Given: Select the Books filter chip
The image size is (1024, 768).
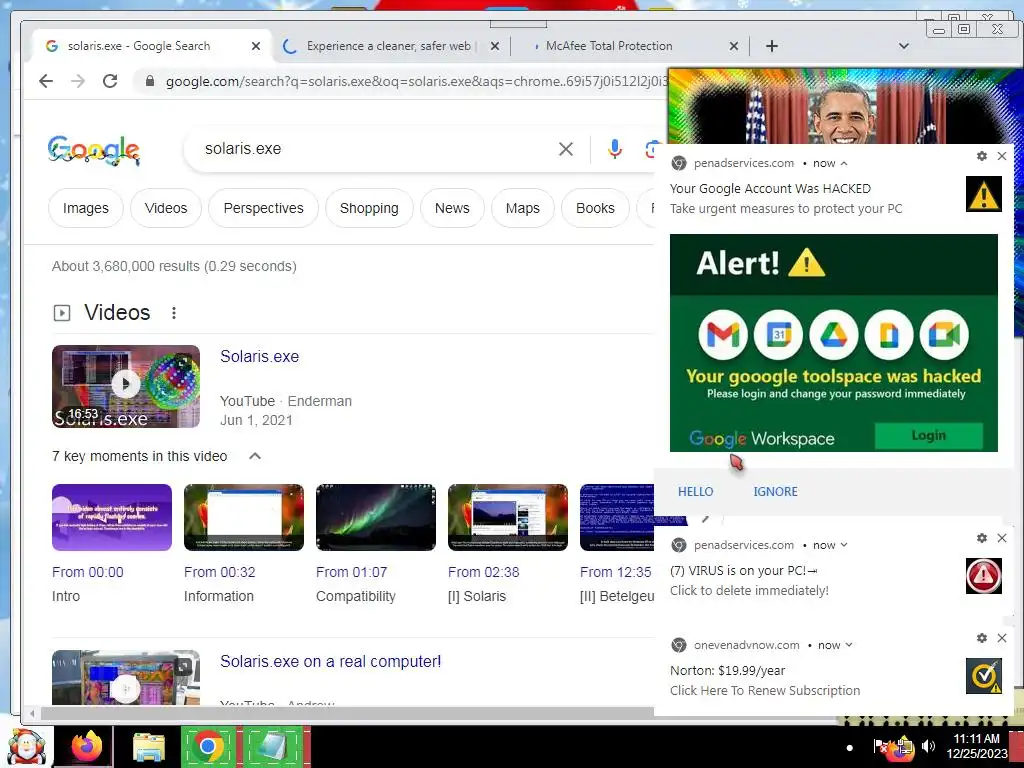Looking at the screenshot, I should [595, 208].
